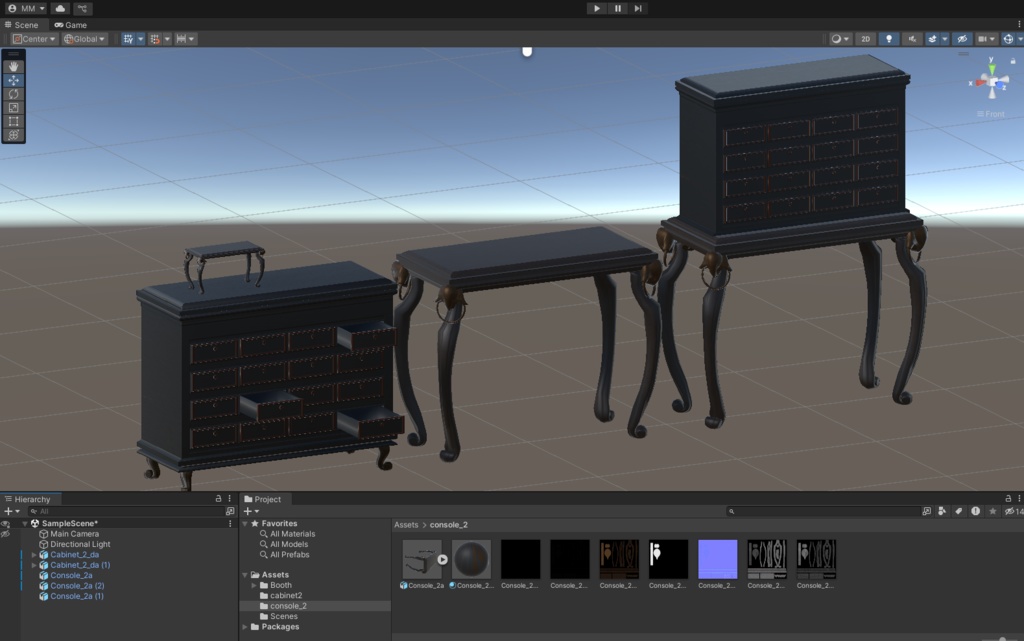1024x641 pixels.
Task: Expand Cabinet_2_da in Hierarchy
Action: coord(34,554)
